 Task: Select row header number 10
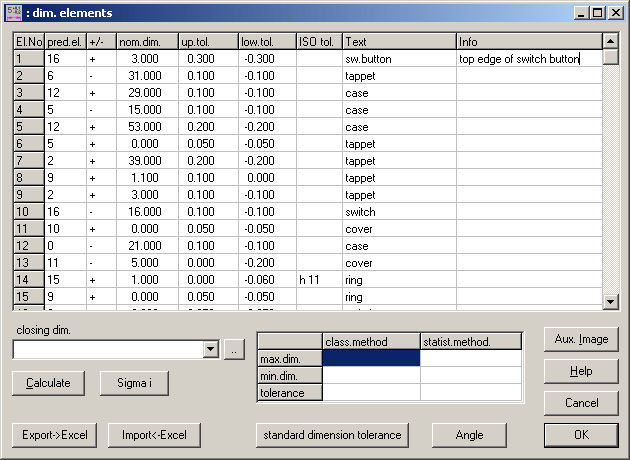pyautogui.click(x=28, y=212)
